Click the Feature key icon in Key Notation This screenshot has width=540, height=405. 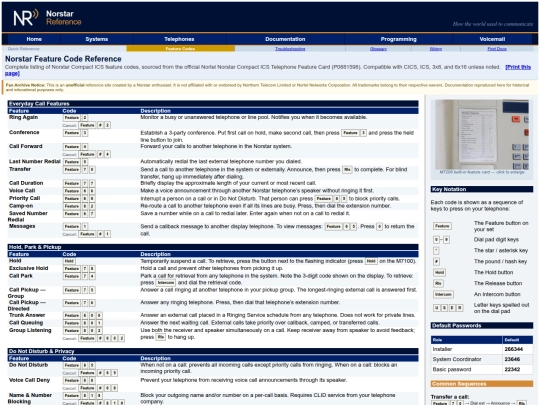click(x=442, y=226)
